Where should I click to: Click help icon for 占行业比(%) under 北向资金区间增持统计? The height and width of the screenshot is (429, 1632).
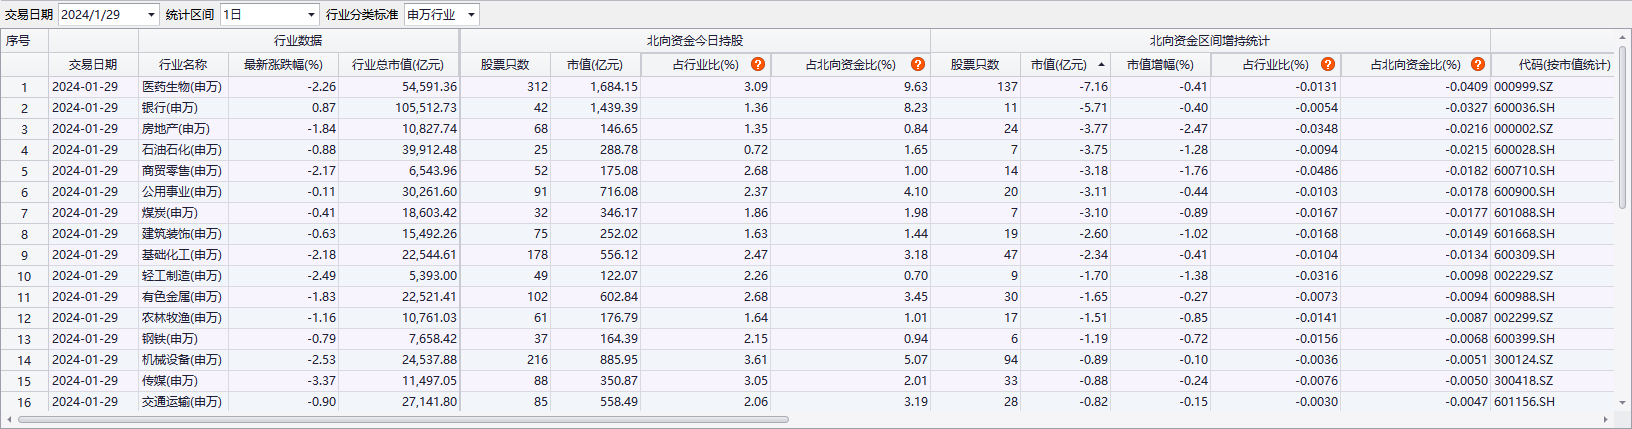(x=1328, y=64)
